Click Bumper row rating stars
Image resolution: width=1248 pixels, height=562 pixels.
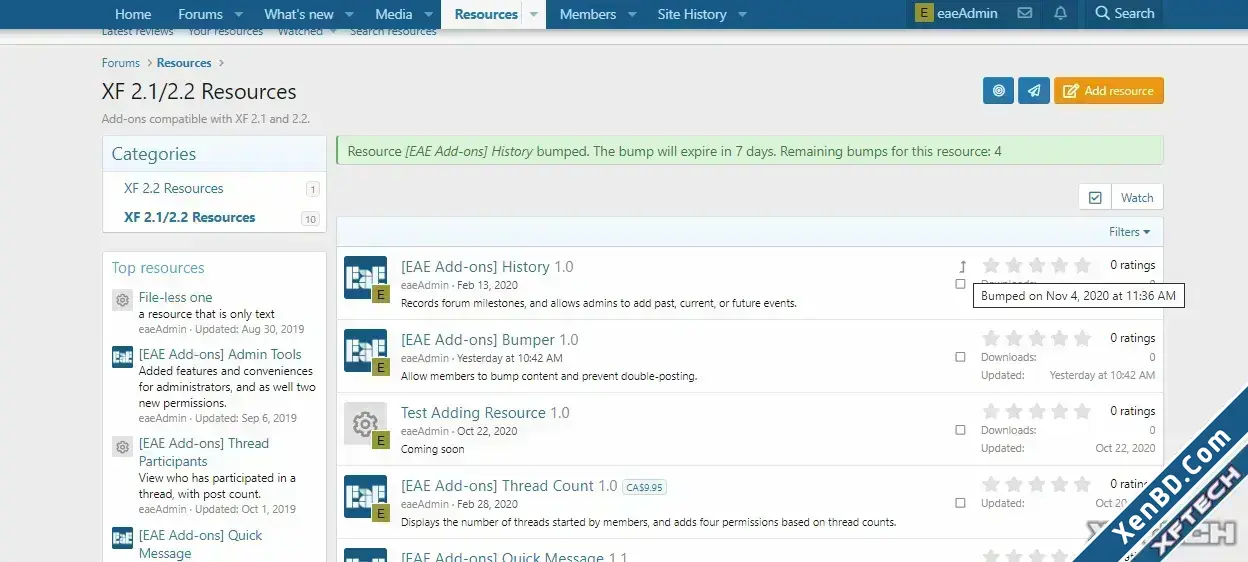(x=1037, y=338)
